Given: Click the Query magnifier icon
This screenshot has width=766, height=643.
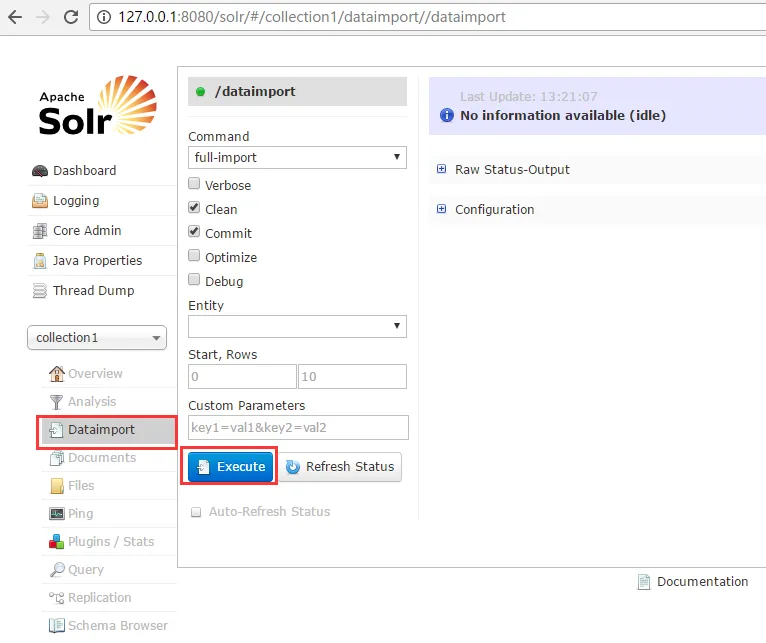Looking at the screenshot, I should coord(57,570).
